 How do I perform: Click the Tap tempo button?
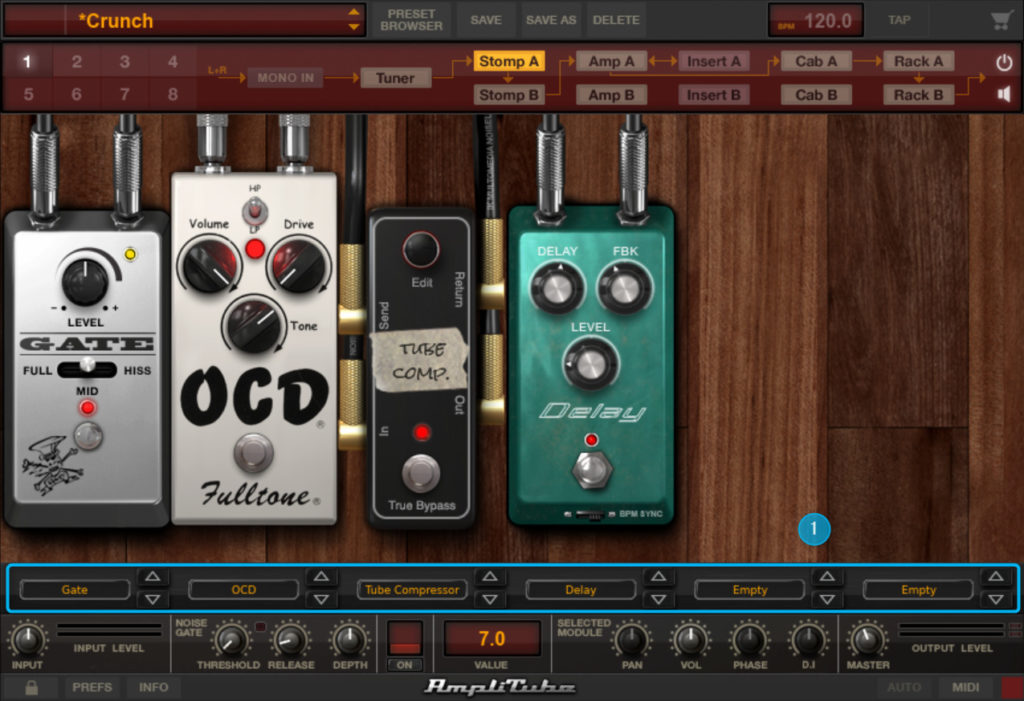pyautogui.click(x=899, y=20)
